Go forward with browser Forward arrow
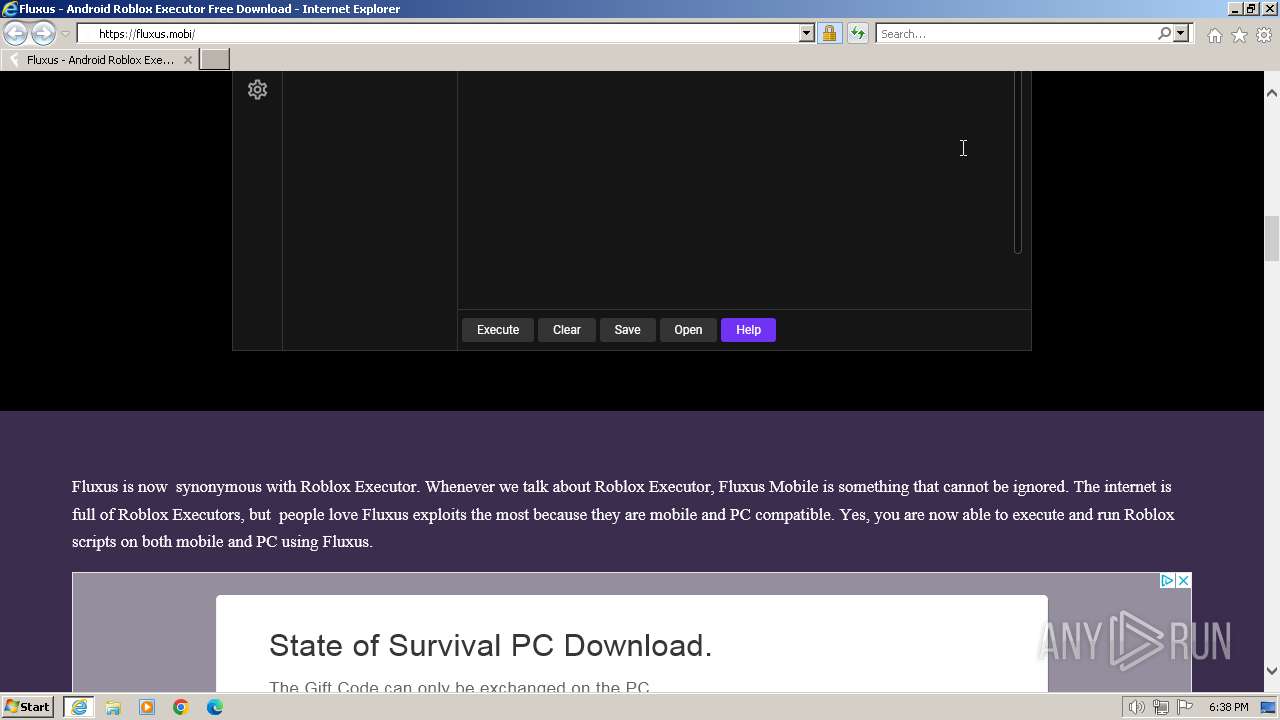Image resolution: width=1280 pixels, height=720 pixels. pos(43,33)
